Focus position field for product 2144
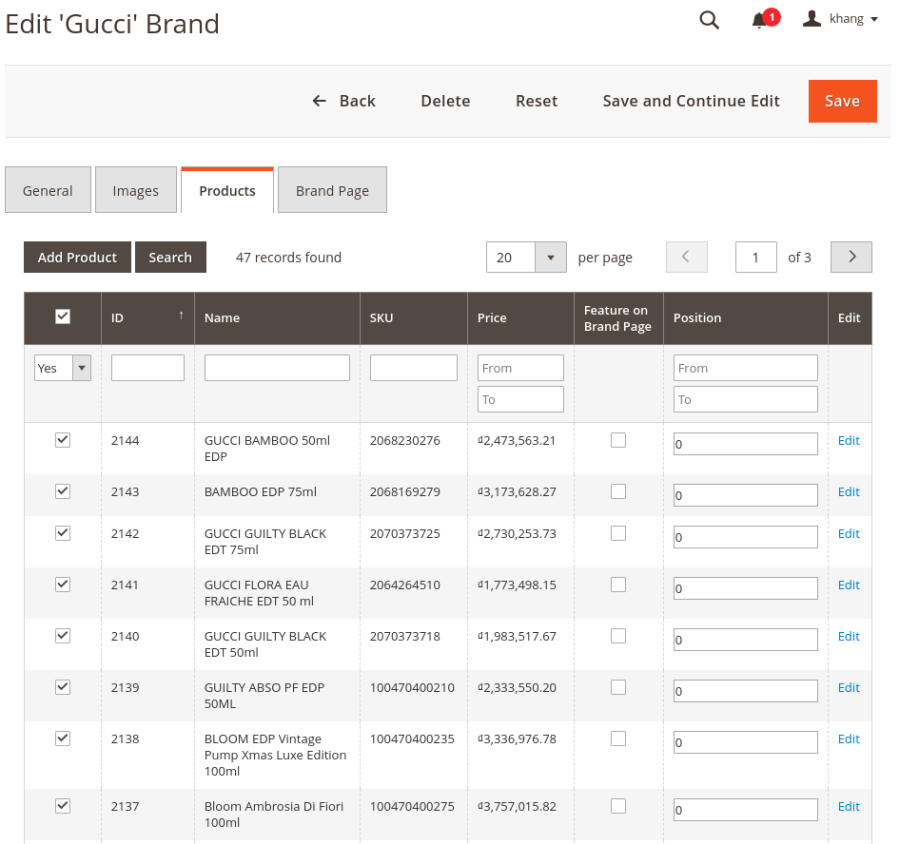Image resolution: width=900 pixels, height=844 pixels. coord(745,444)
